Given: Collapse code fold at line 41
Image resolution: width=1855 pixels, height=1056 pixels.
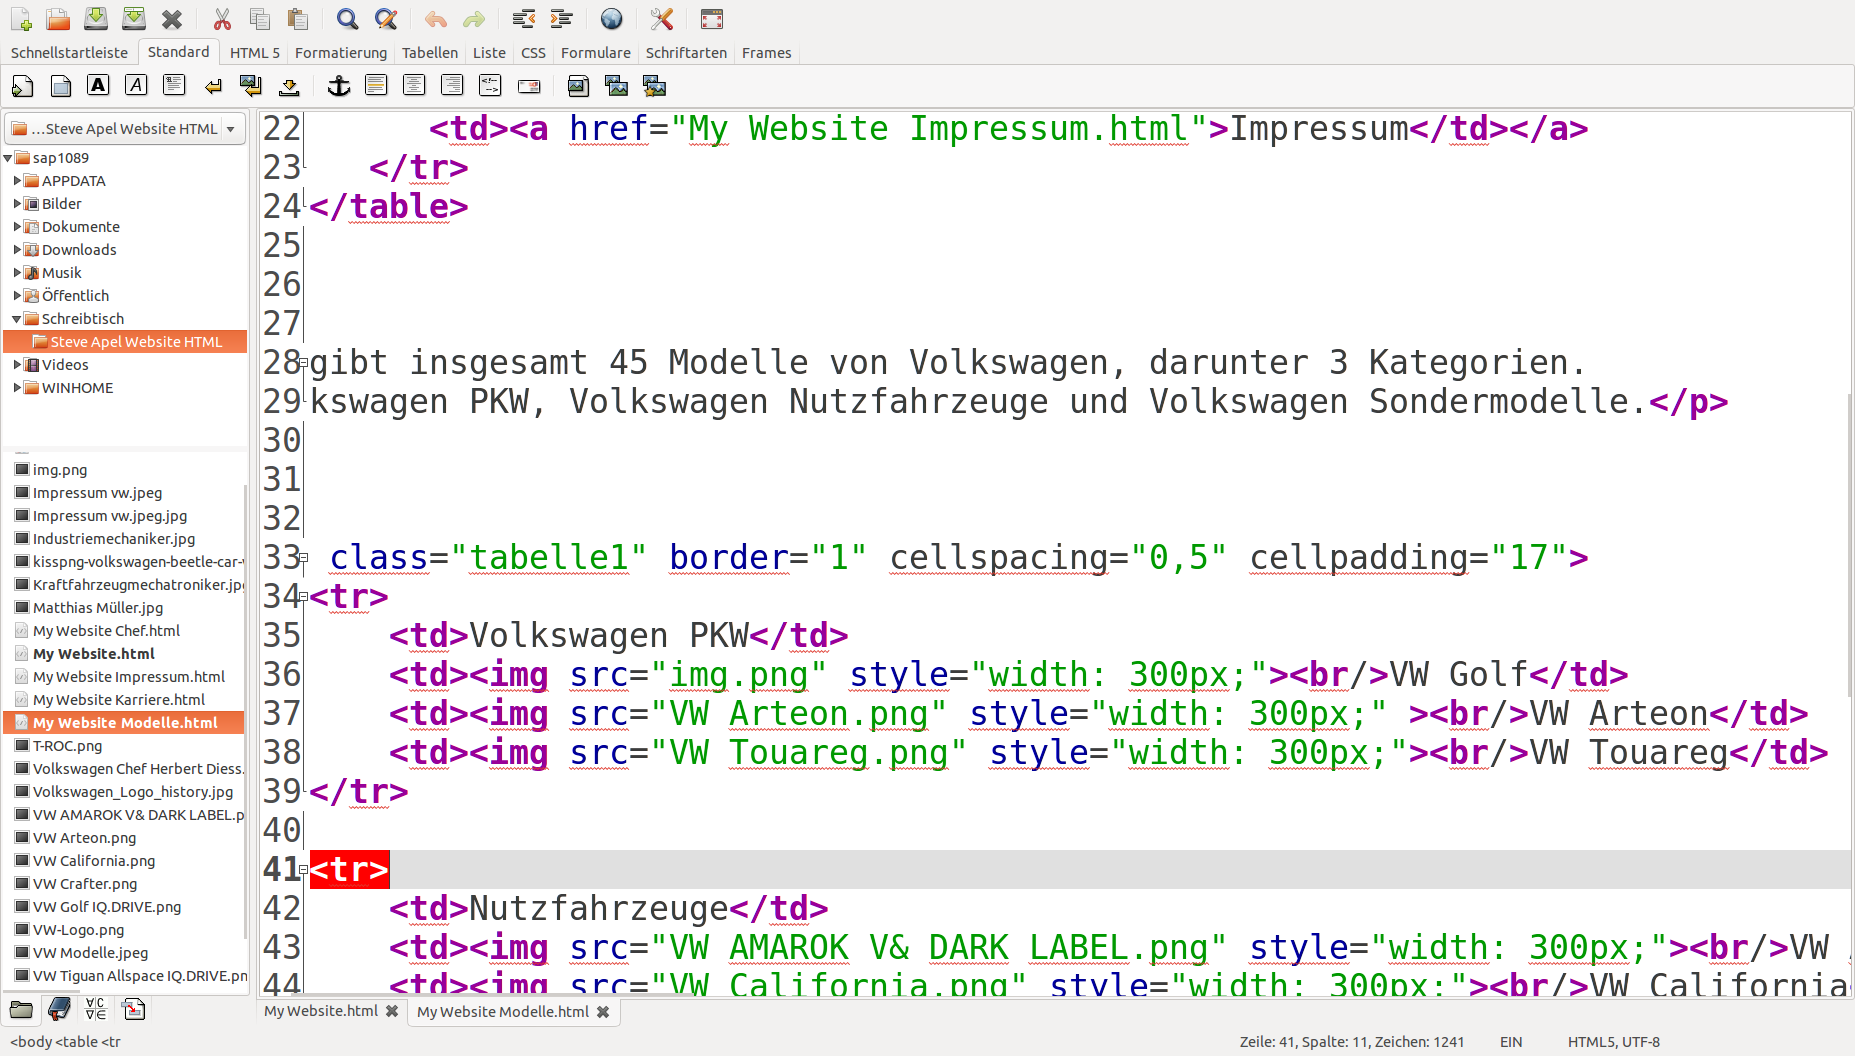Looking at the screenshot, I should [x=304, y=870].
